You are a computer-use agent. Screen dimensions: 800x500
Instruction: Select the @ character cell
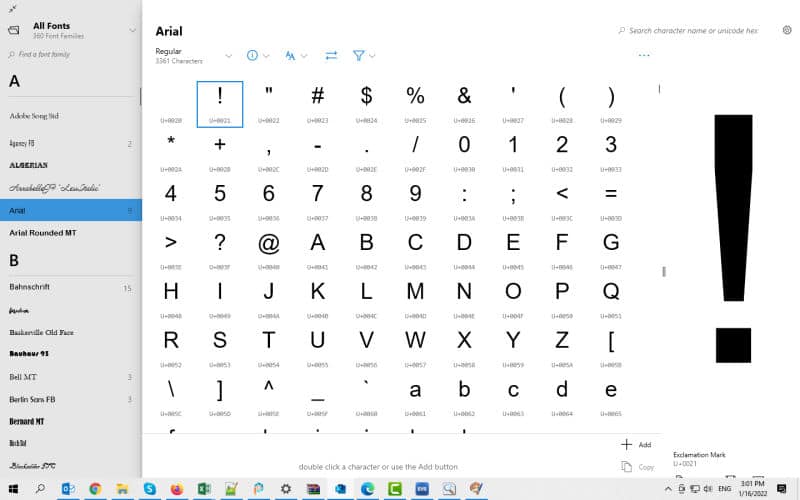(x=268, y=251)
